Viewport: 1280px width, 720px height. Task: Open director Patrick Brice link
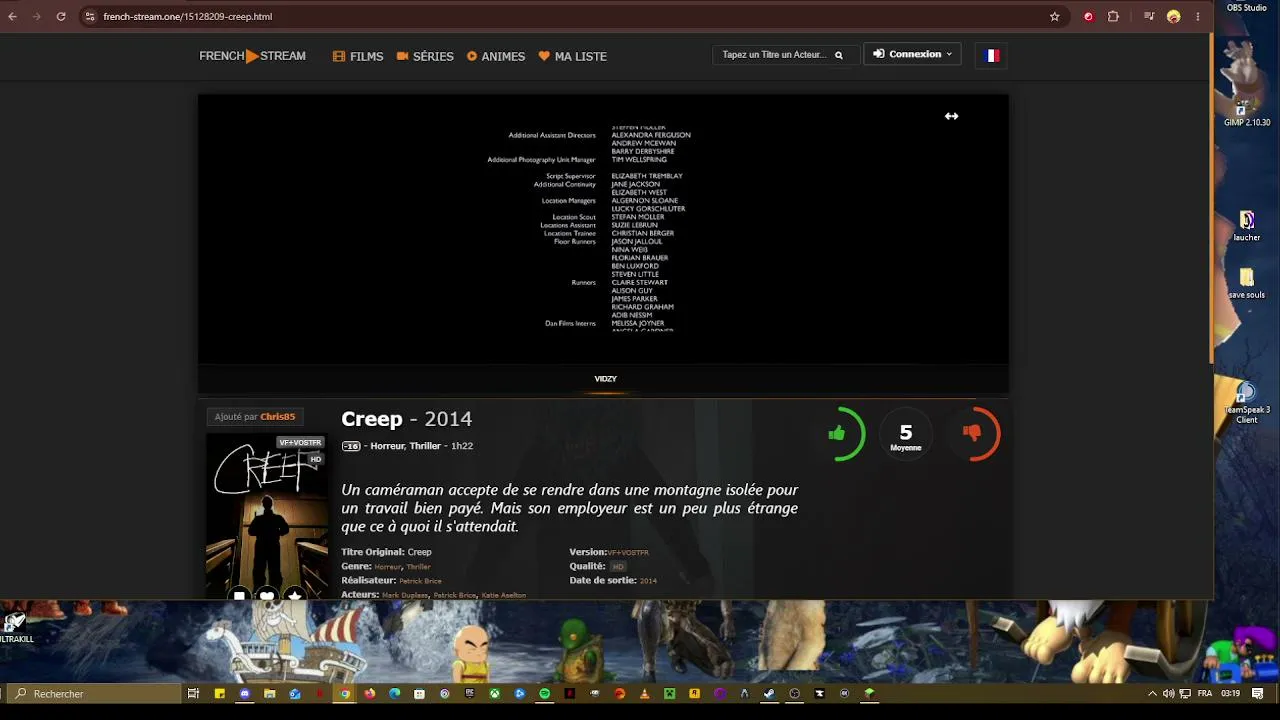(420, 581)
